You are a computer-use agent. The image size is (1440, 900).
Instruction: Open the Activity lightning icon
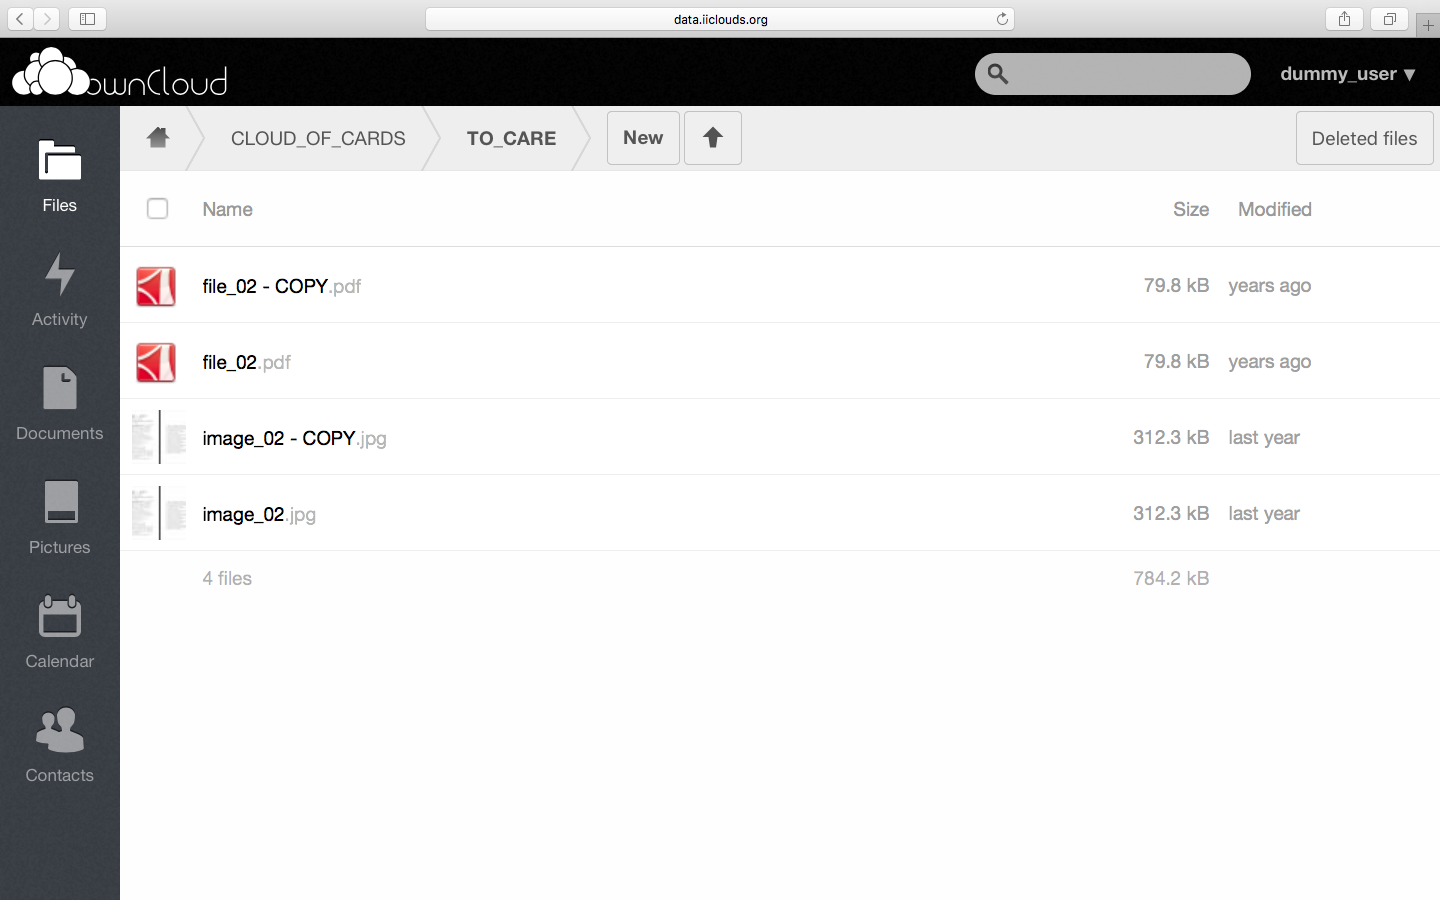coord(60,289)
